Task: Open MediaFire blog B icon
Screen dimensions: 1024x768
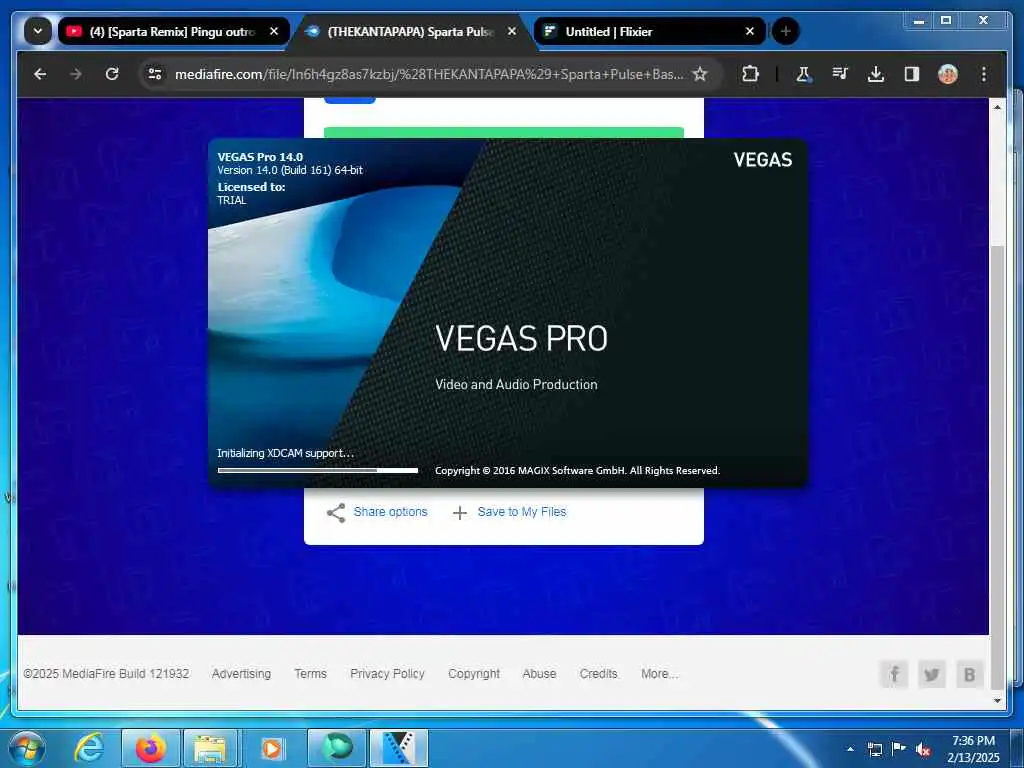Action: pos(970,674)
